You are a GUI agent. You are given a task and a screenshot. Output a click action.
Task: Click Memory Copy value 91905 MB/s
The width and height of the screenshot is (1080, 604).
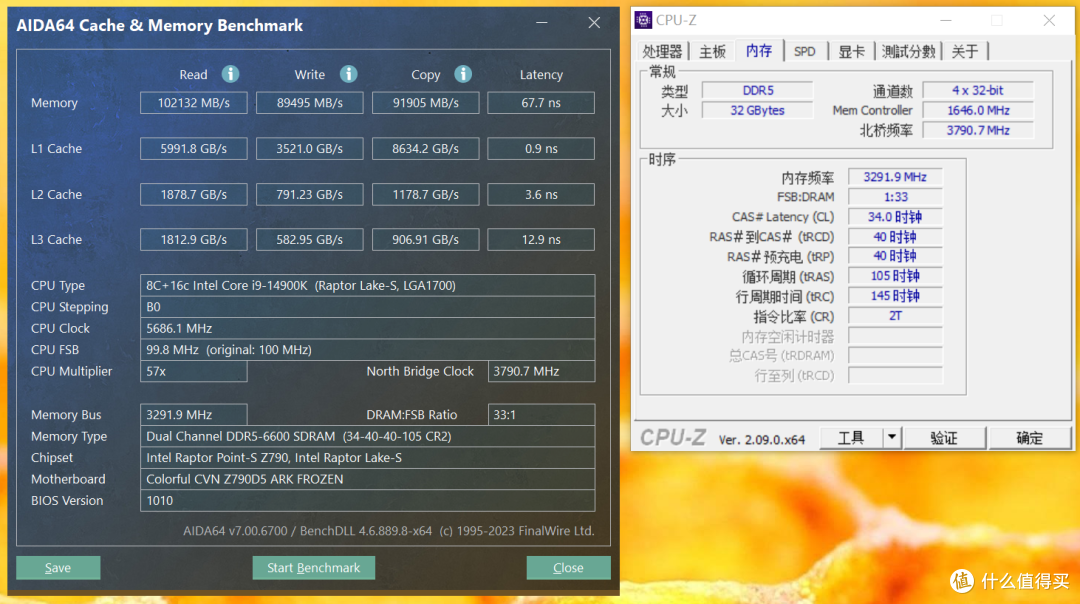click(426, 103)
